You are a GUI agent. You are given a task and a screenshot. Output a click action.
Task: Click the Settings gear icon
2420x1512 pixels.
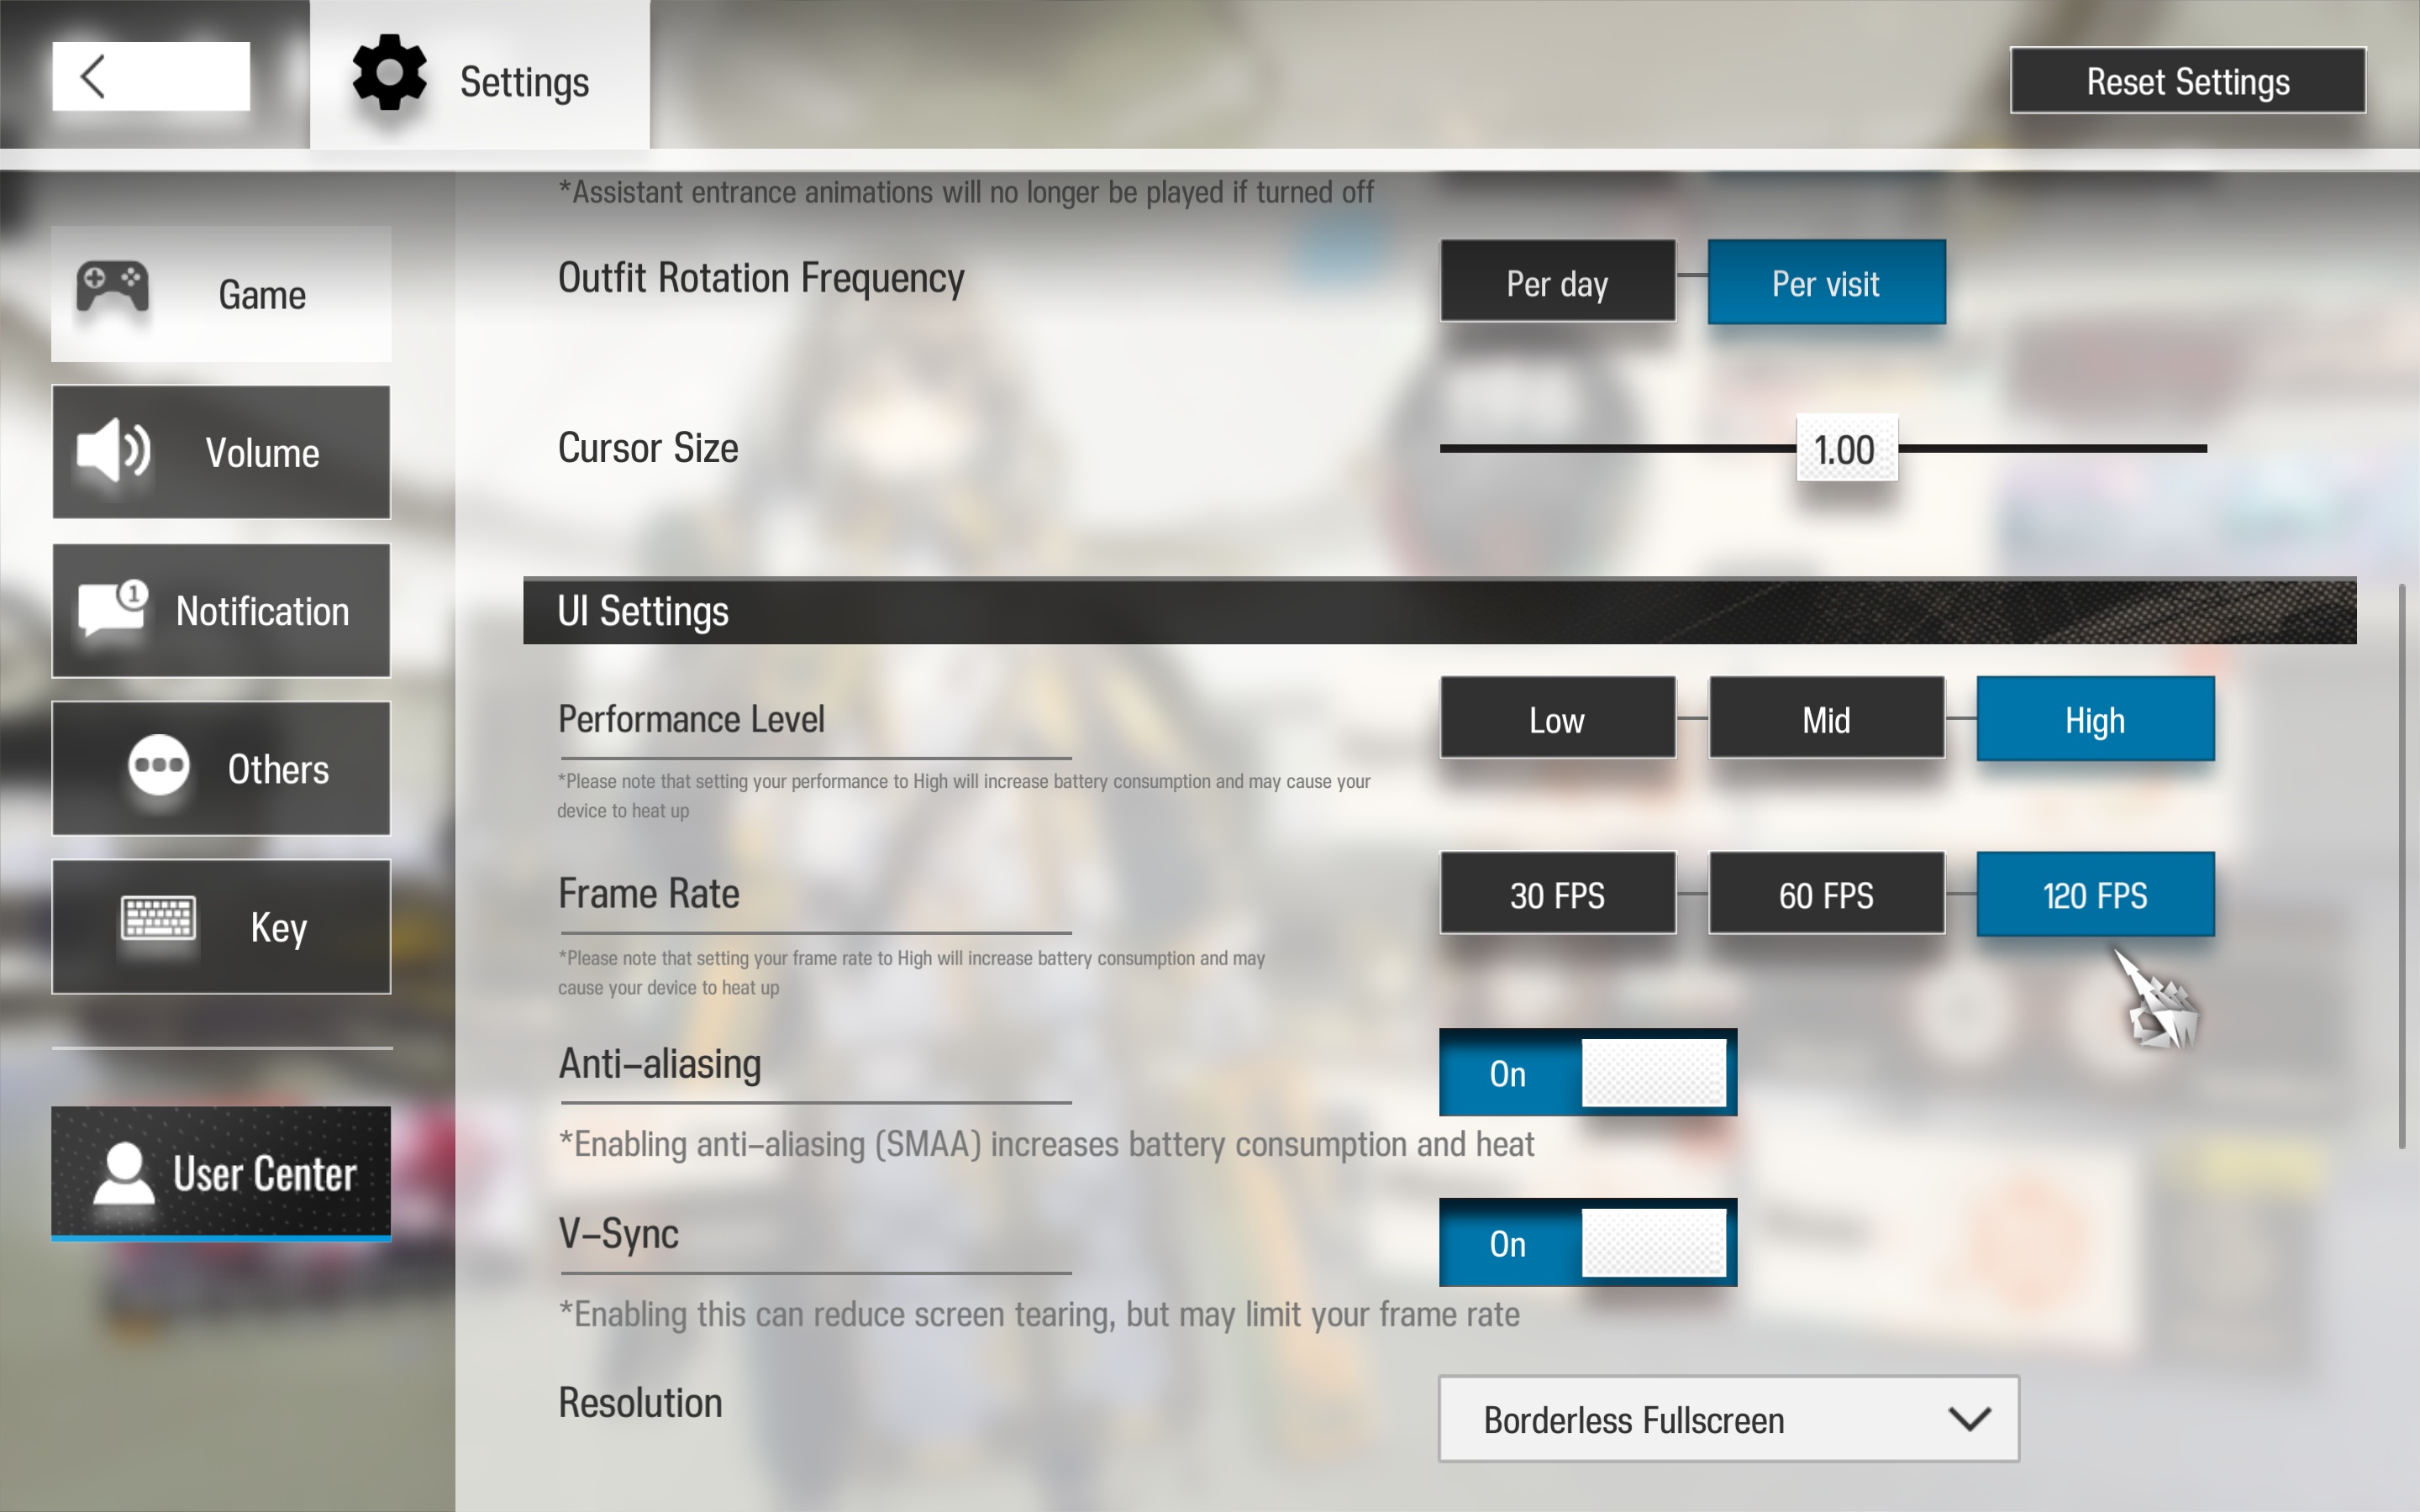[x=390, y=73]
